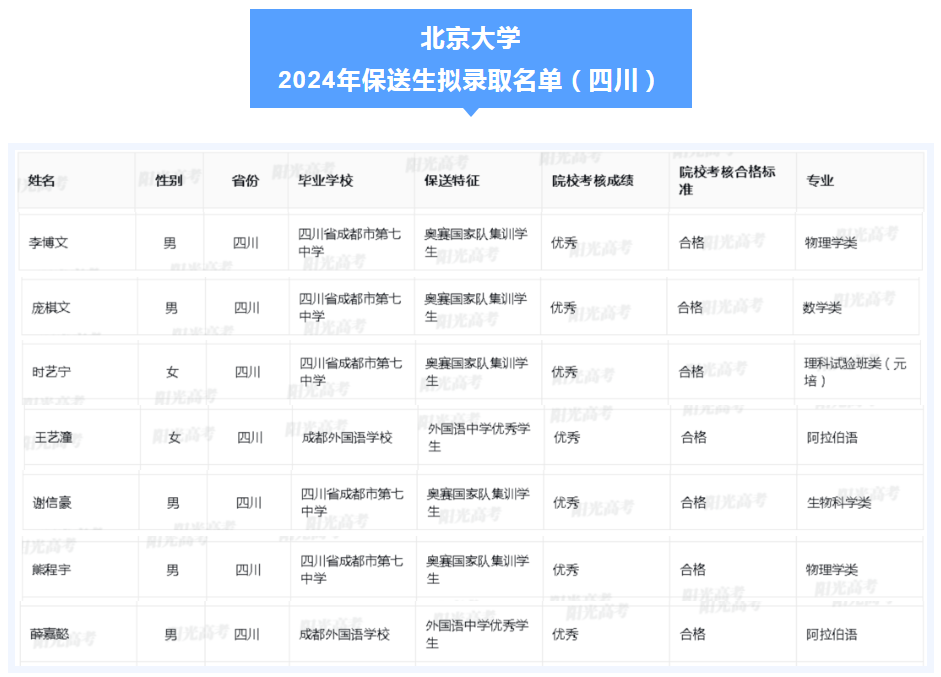Select the 院校考核成绩 column header

coord(593,181)
